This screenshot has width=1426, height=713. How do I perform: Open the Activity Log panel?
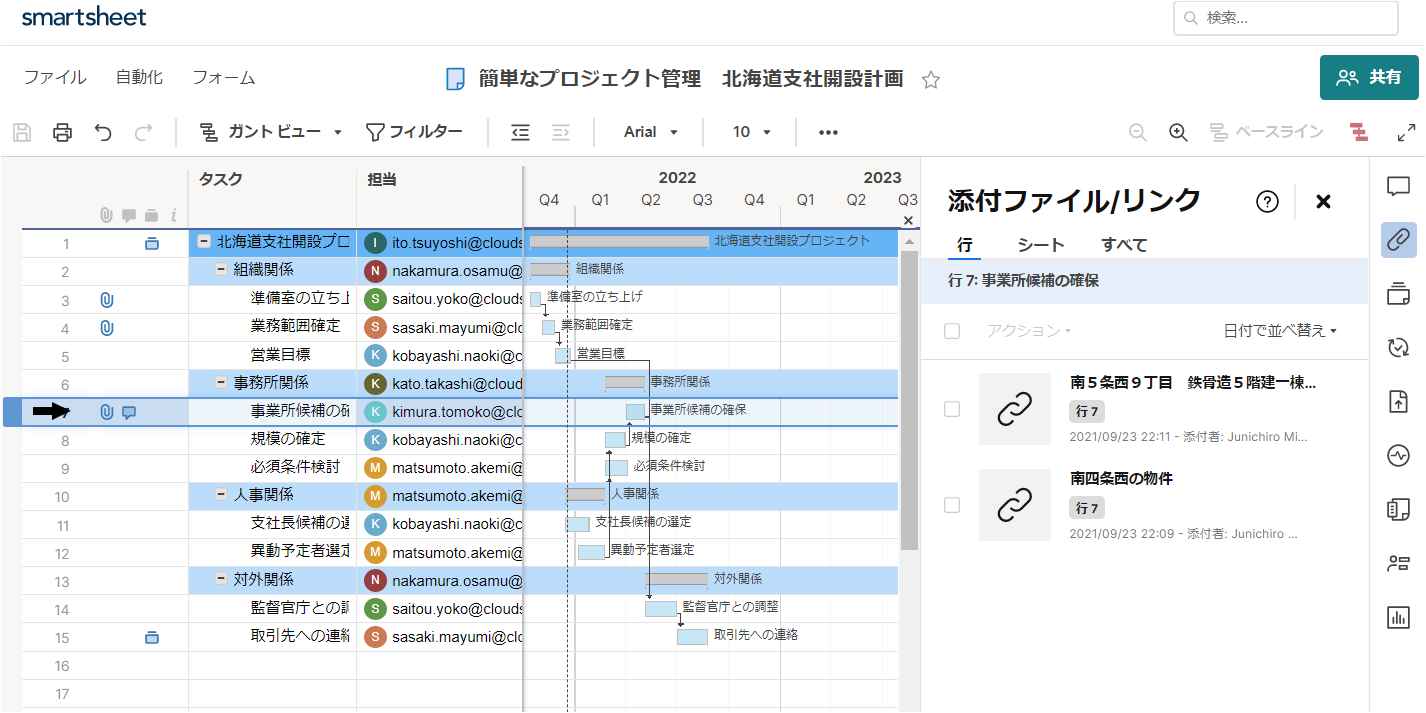click(1398, 455)
